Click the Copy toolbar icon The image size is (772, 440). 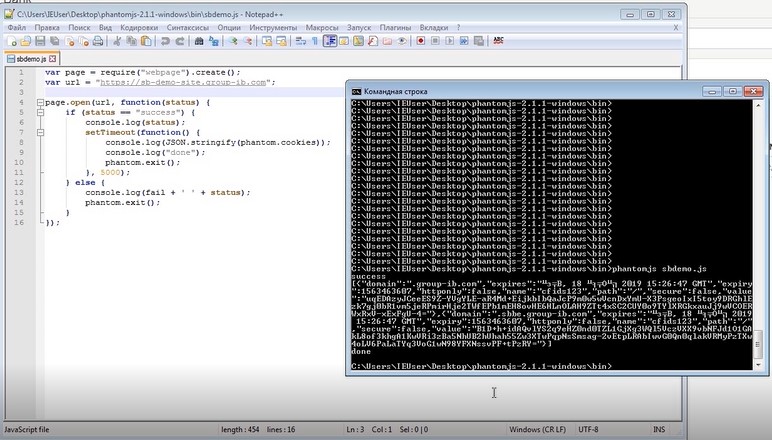point(131,41)
